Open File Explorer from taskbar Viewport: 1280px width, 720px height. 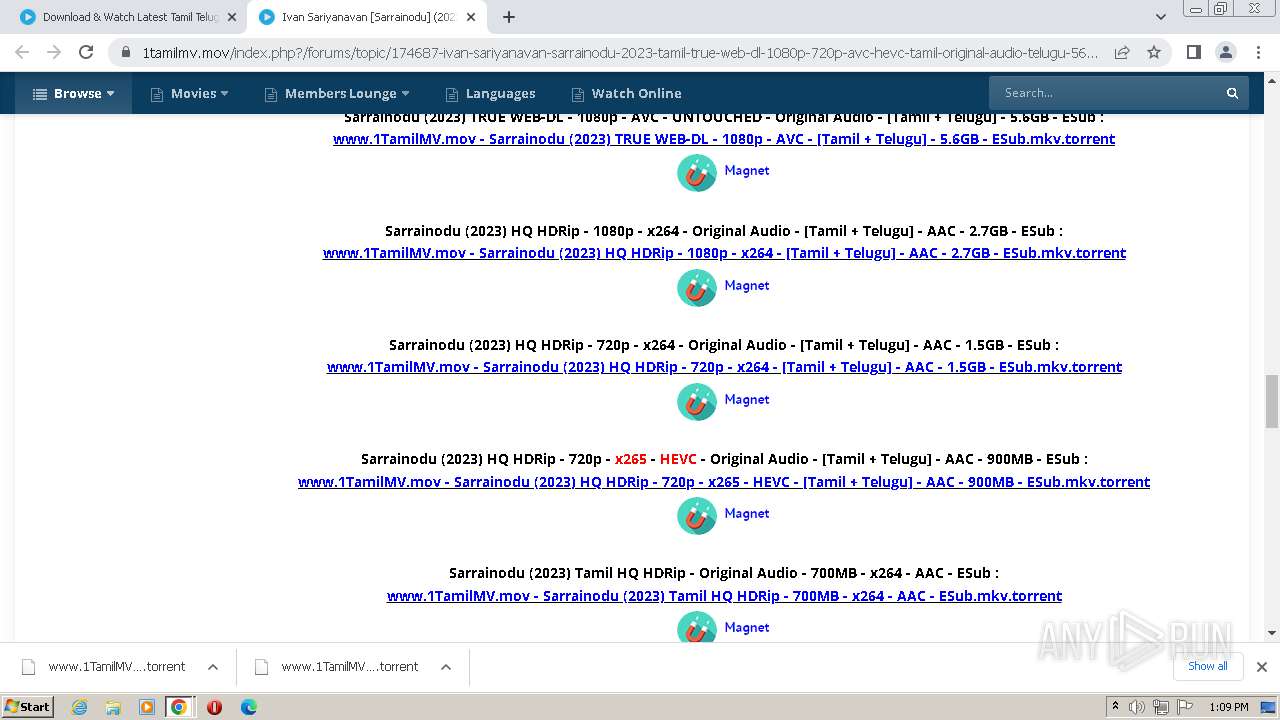pyautogui.click(x=113, y=707)
